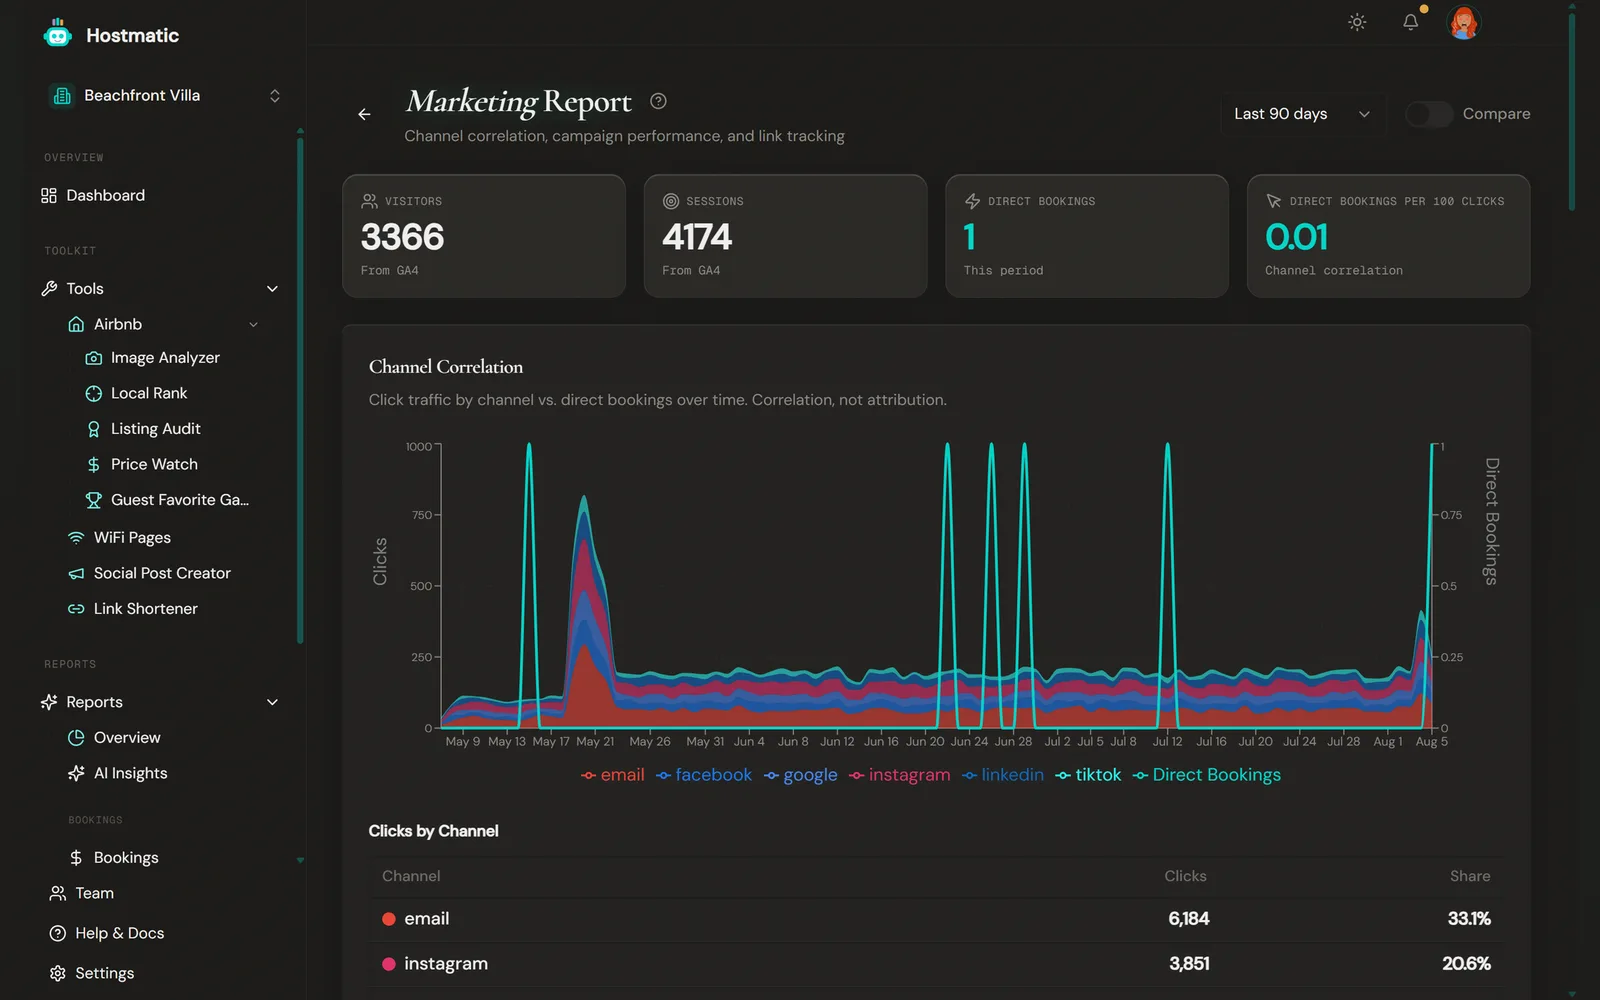The width and height of the screenshot is (1600, 1000).
Task: Toggle google series in chart legend
Action: pos(801,775)
